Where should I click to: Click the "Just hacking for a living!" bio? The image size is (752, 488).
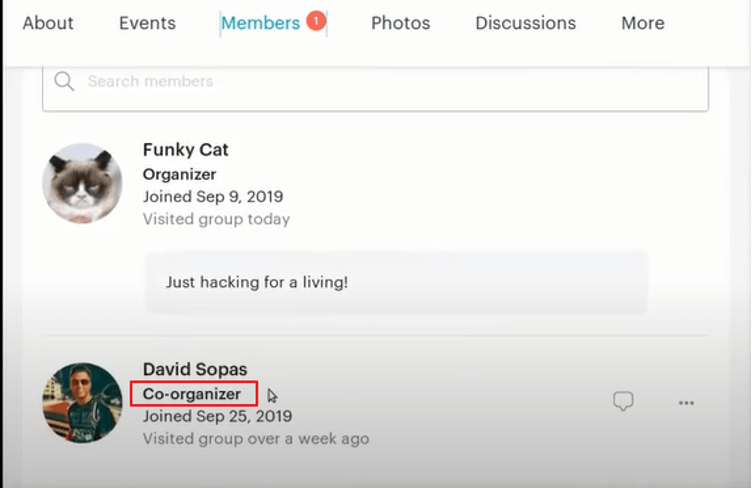[x=257, y=282]
